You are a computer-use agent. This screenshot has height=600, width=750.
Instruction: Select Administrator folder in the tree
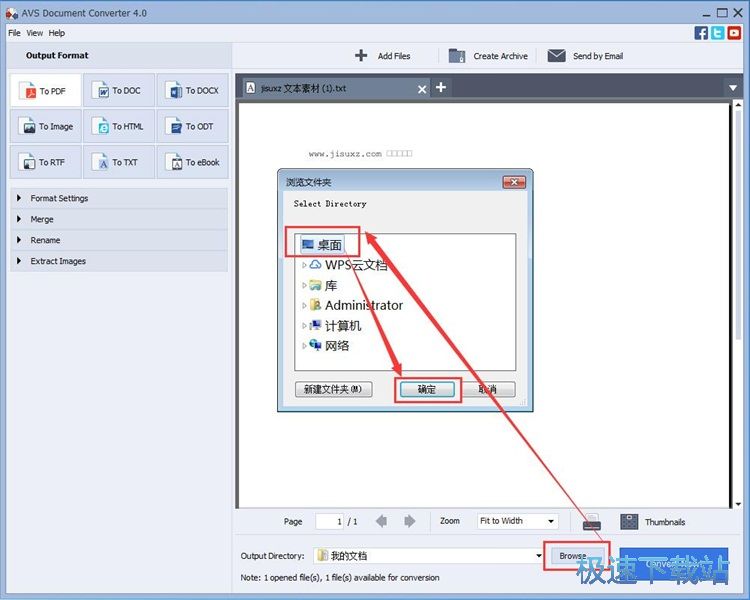[357, 305]
